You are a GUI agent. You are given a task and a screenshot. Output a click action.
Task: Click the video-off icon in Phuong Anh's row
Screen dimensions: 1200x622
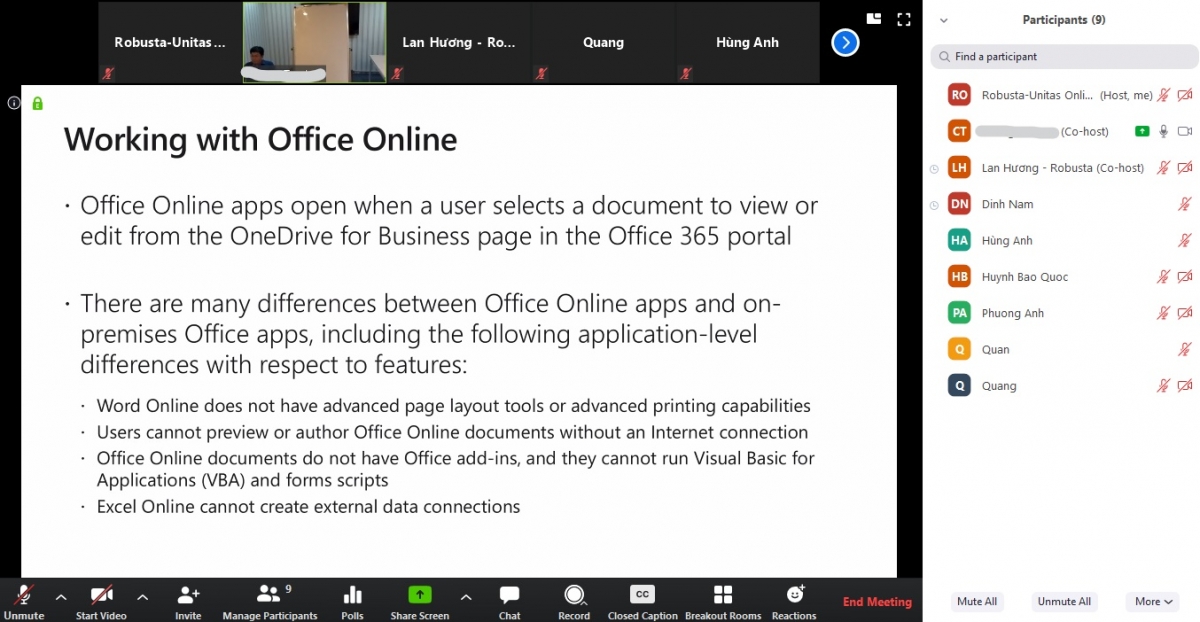(1185, 313)
